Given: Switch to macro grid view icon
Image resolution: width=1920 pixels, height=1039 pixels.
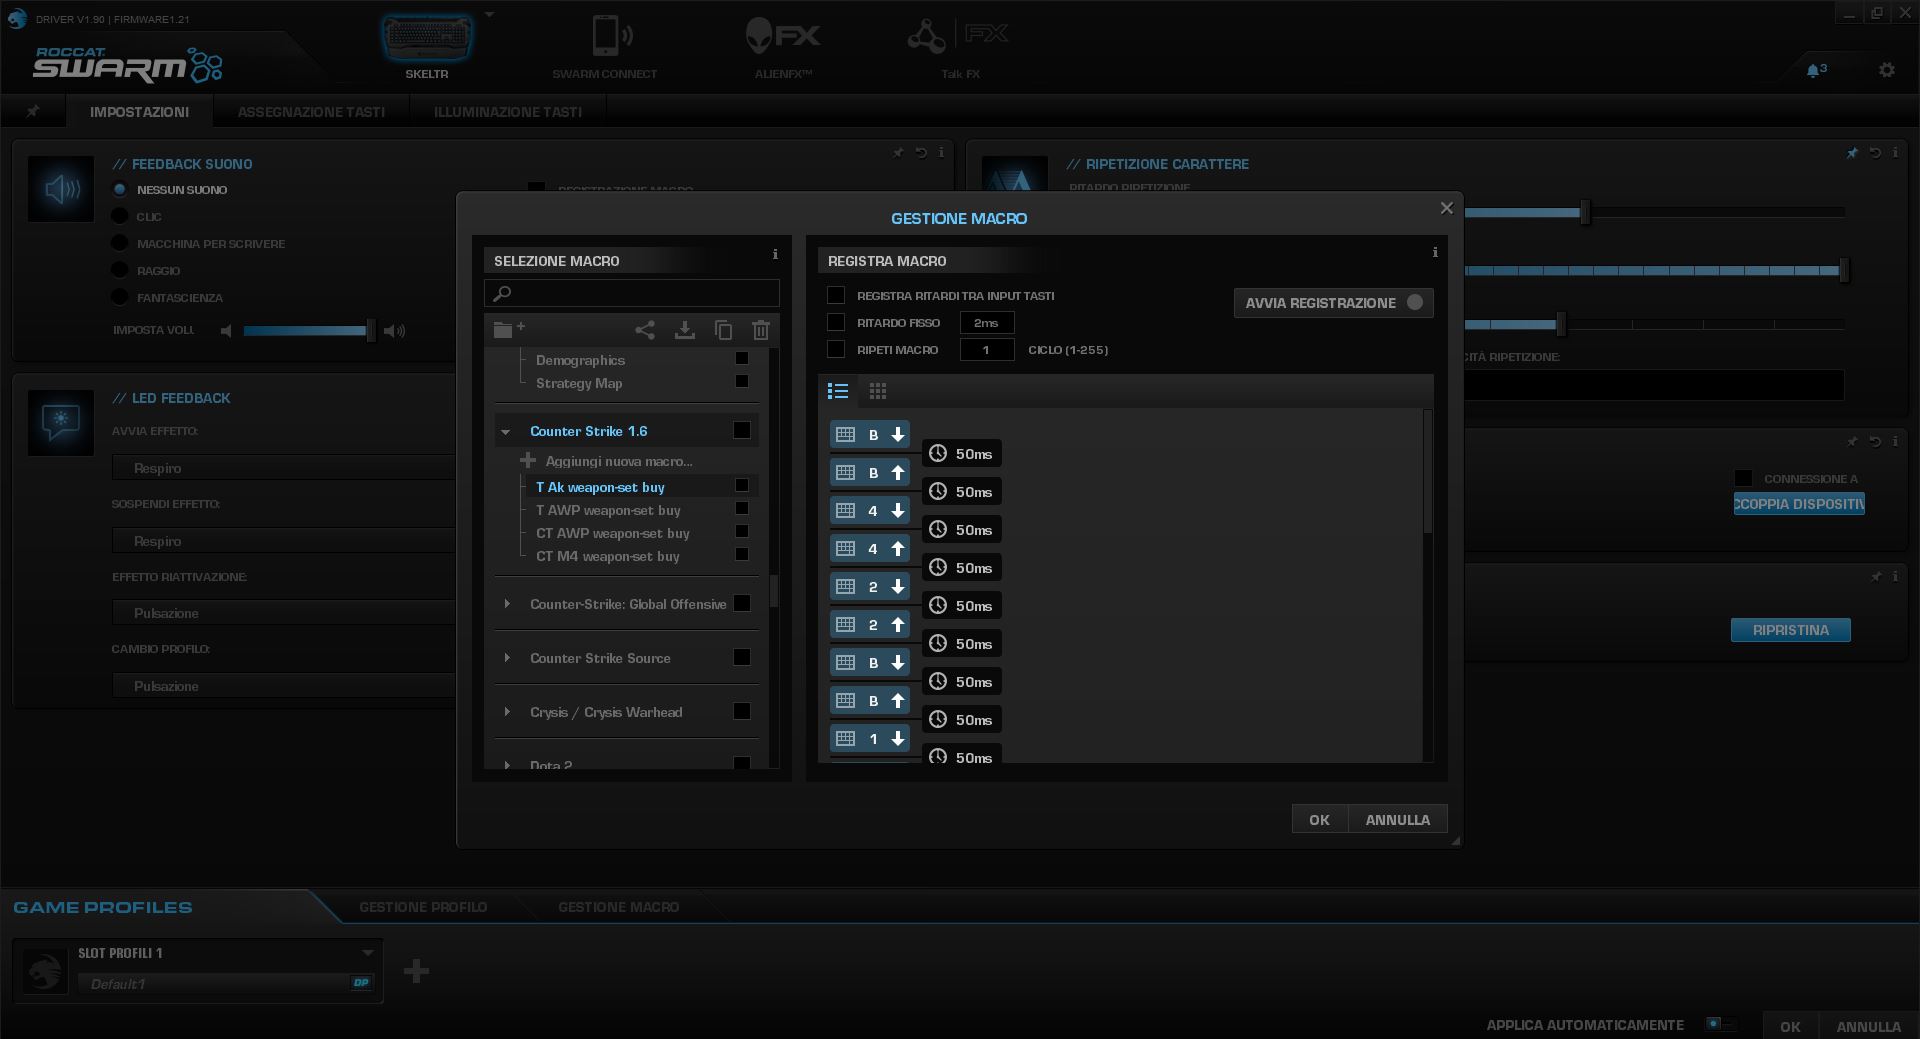Looking at the screenshot, I should coord(878,391).
